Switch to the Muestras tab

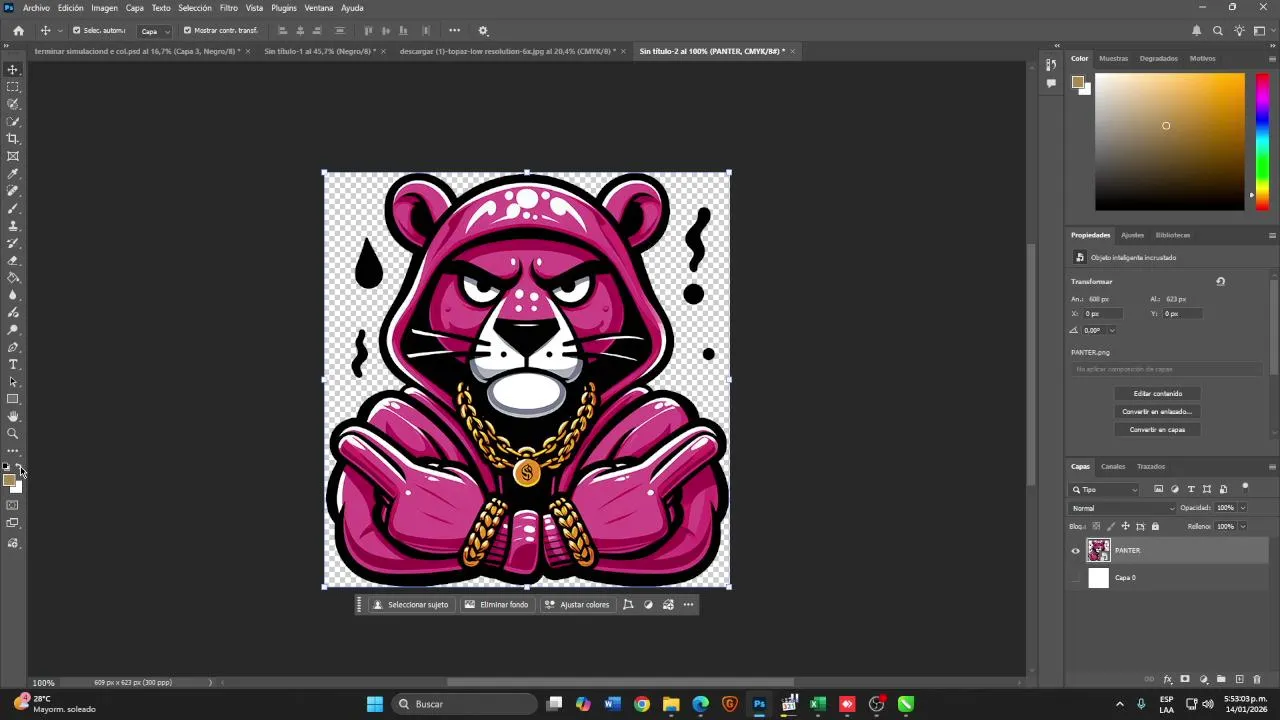click(1114, 58)
